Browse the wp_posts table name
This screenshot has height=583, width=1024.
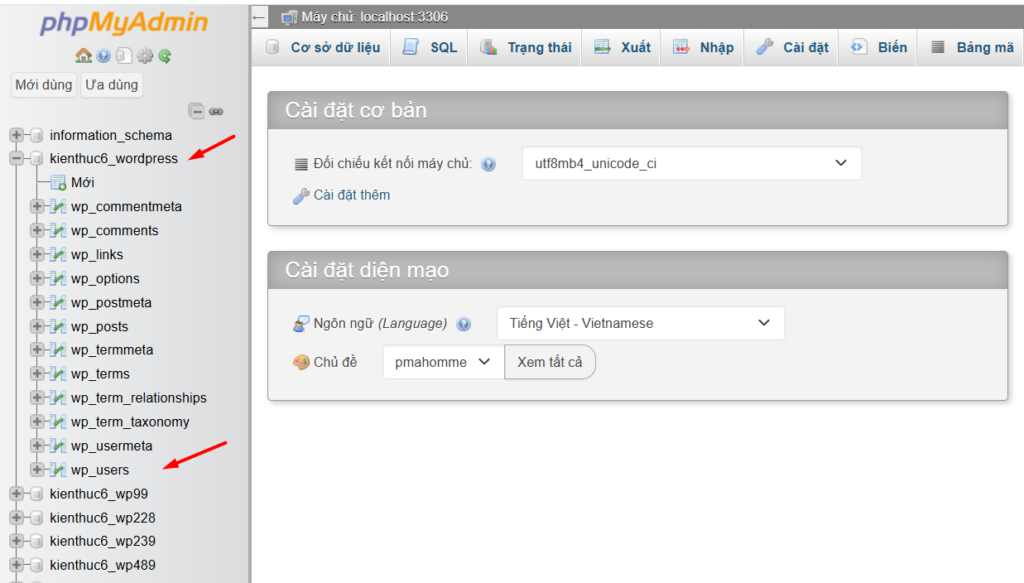[x=99, y=326]
